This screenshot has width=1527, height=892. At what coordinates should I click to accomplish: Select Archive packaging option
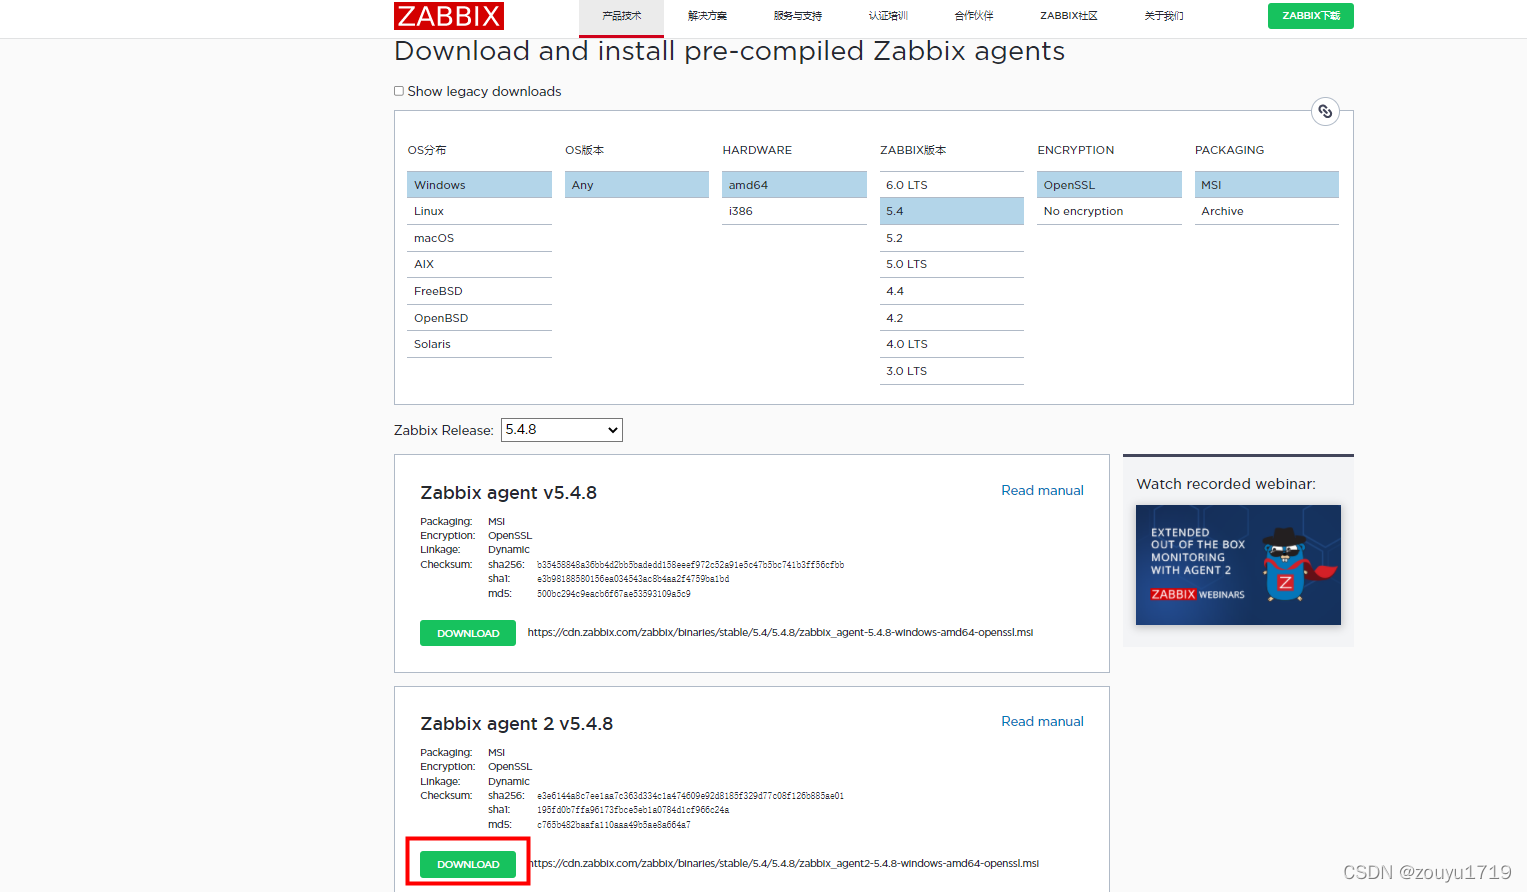[1267, 211]
